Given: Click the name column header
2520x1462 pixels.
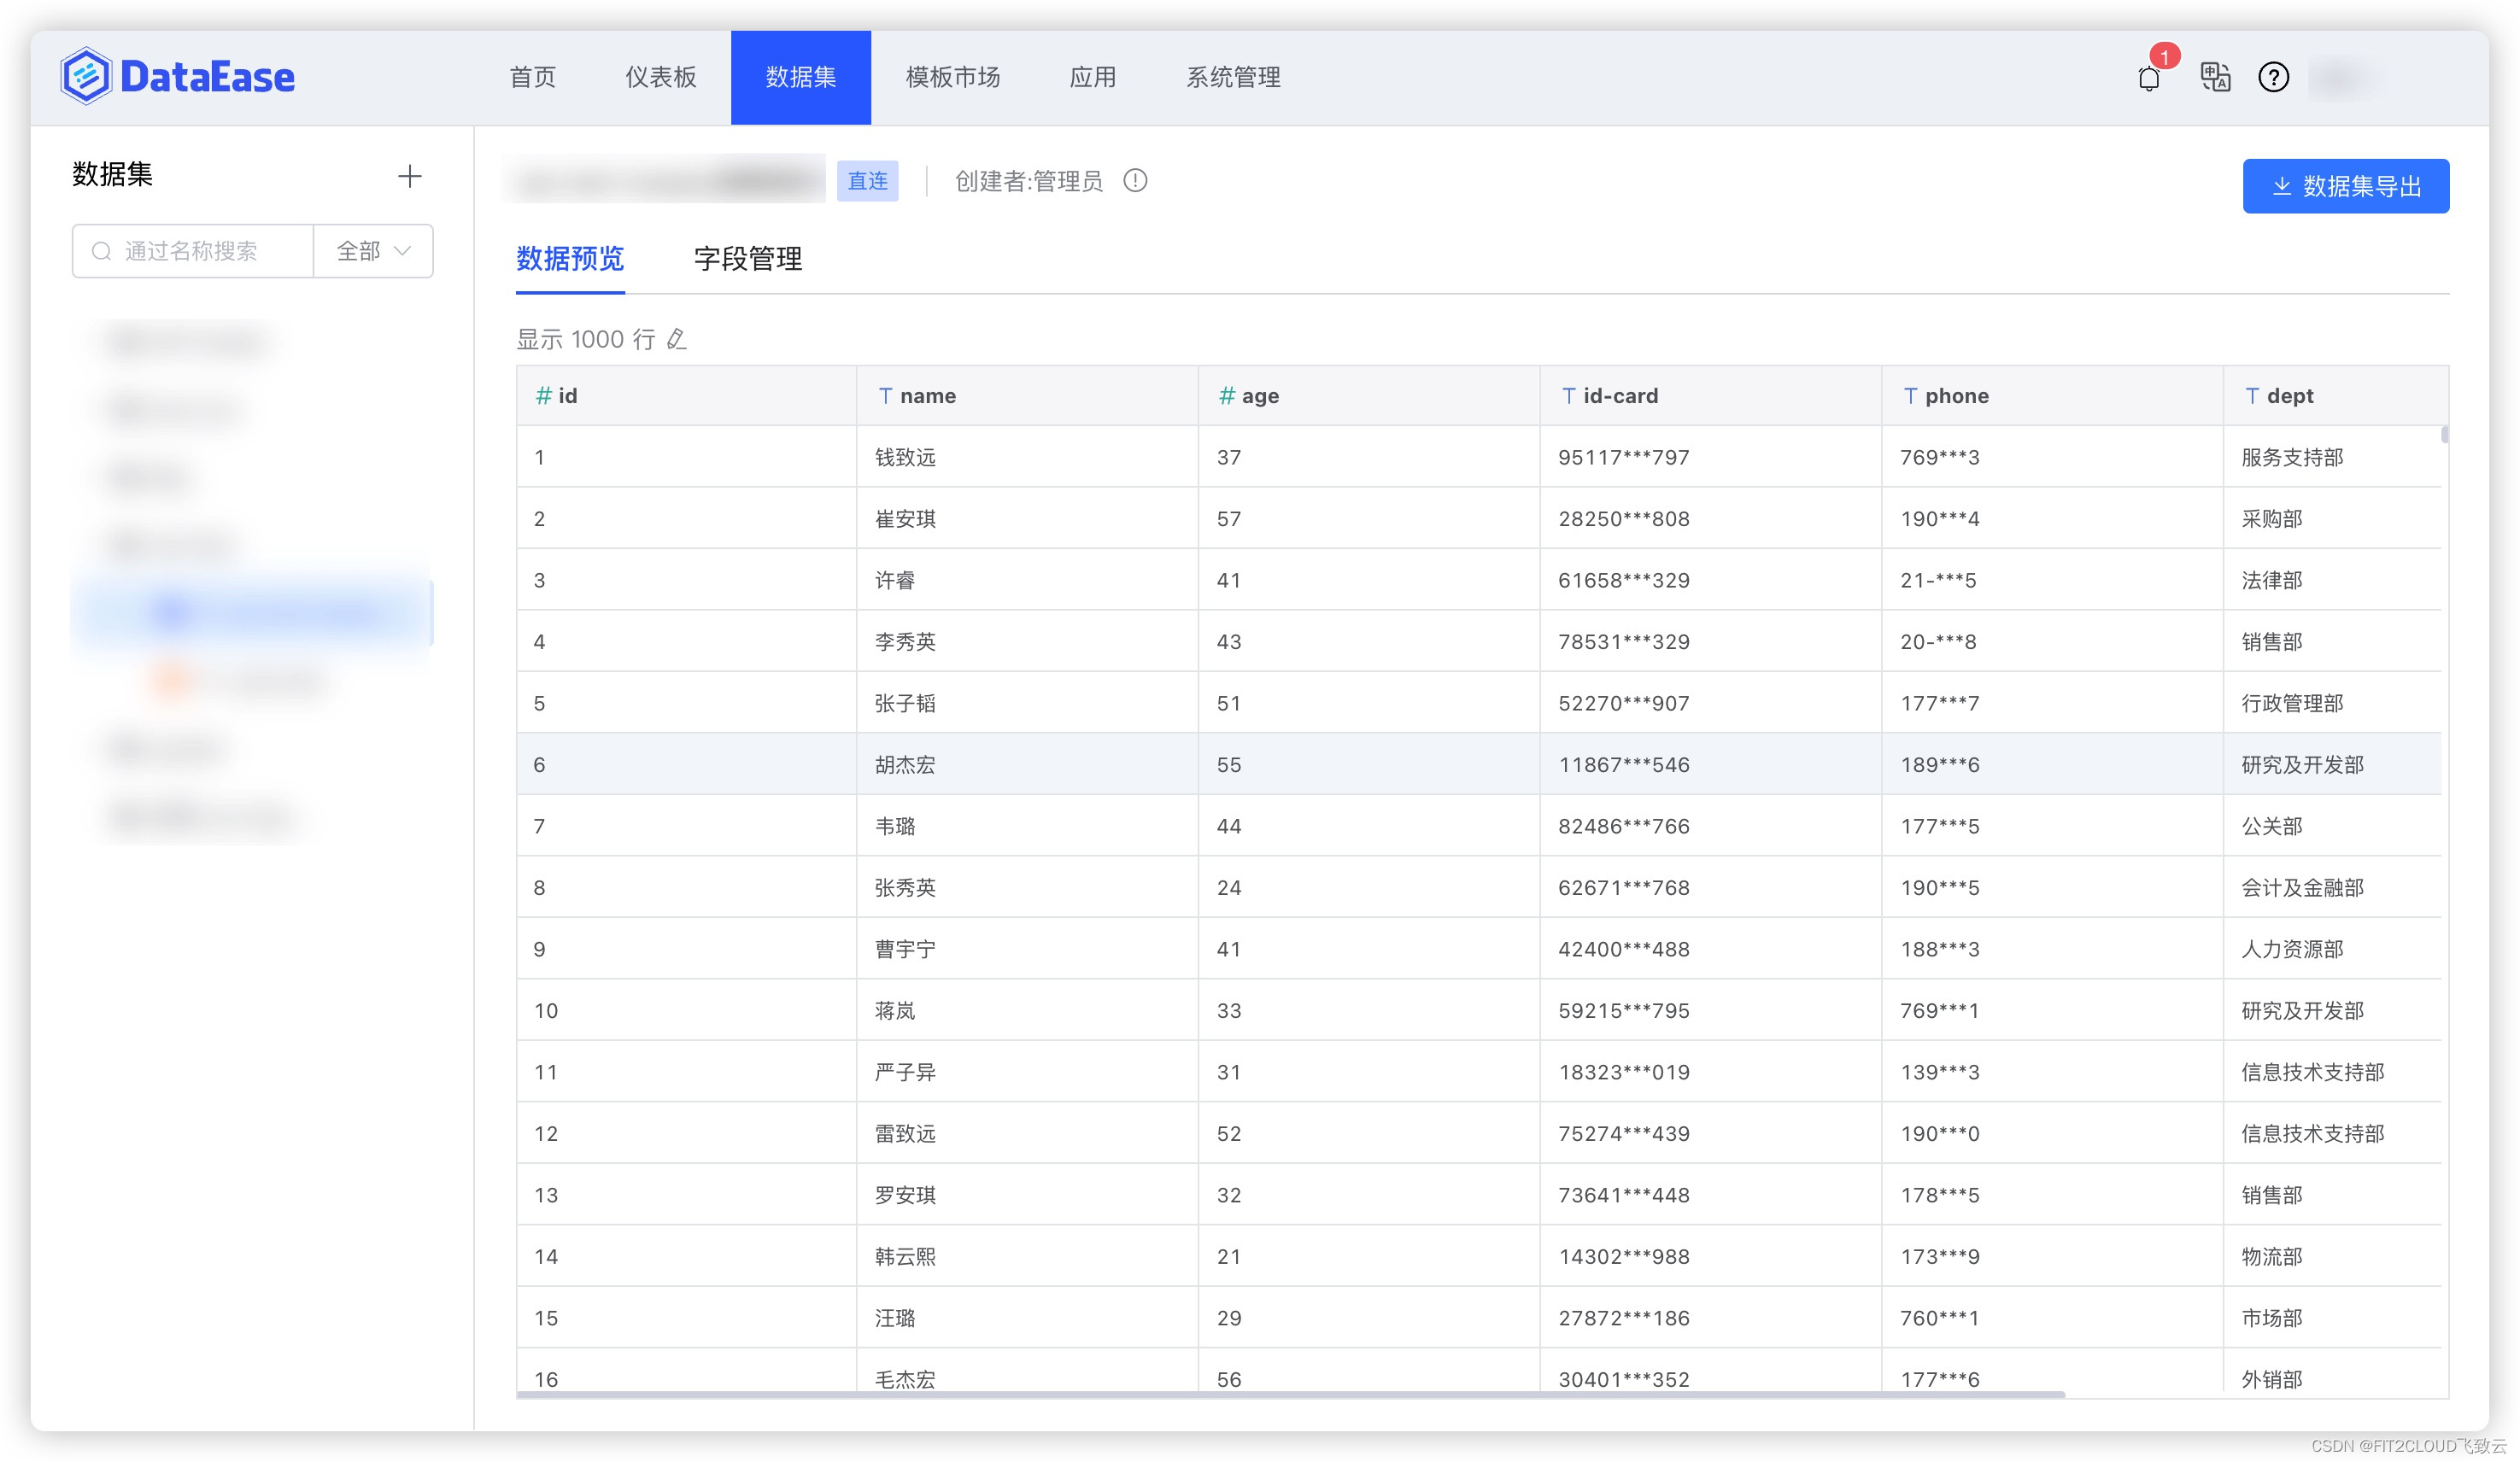Looking at the screenshot, I should pos(1028,396).
